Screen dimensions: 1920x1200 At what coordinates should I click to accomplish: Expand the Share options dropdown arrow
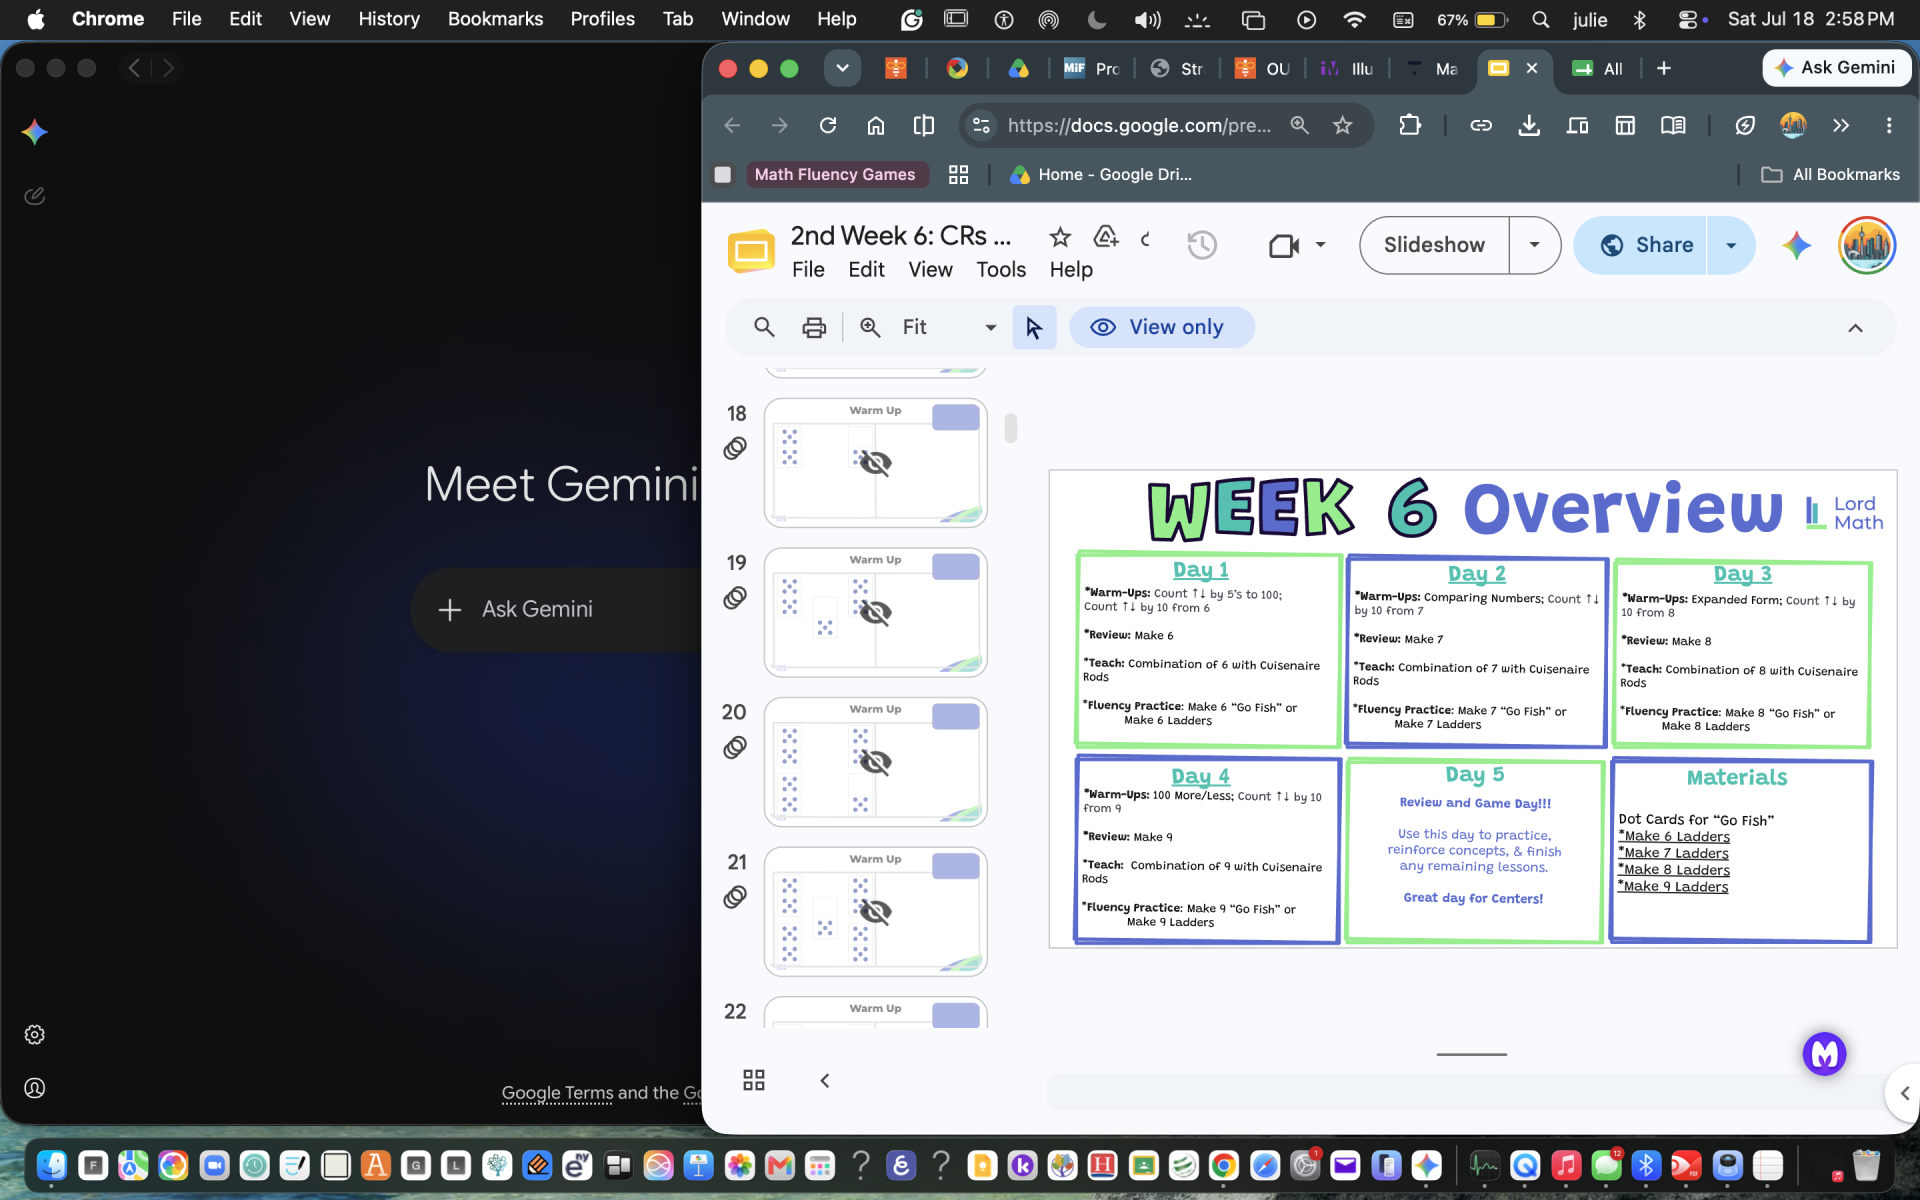click(1731, 245)
